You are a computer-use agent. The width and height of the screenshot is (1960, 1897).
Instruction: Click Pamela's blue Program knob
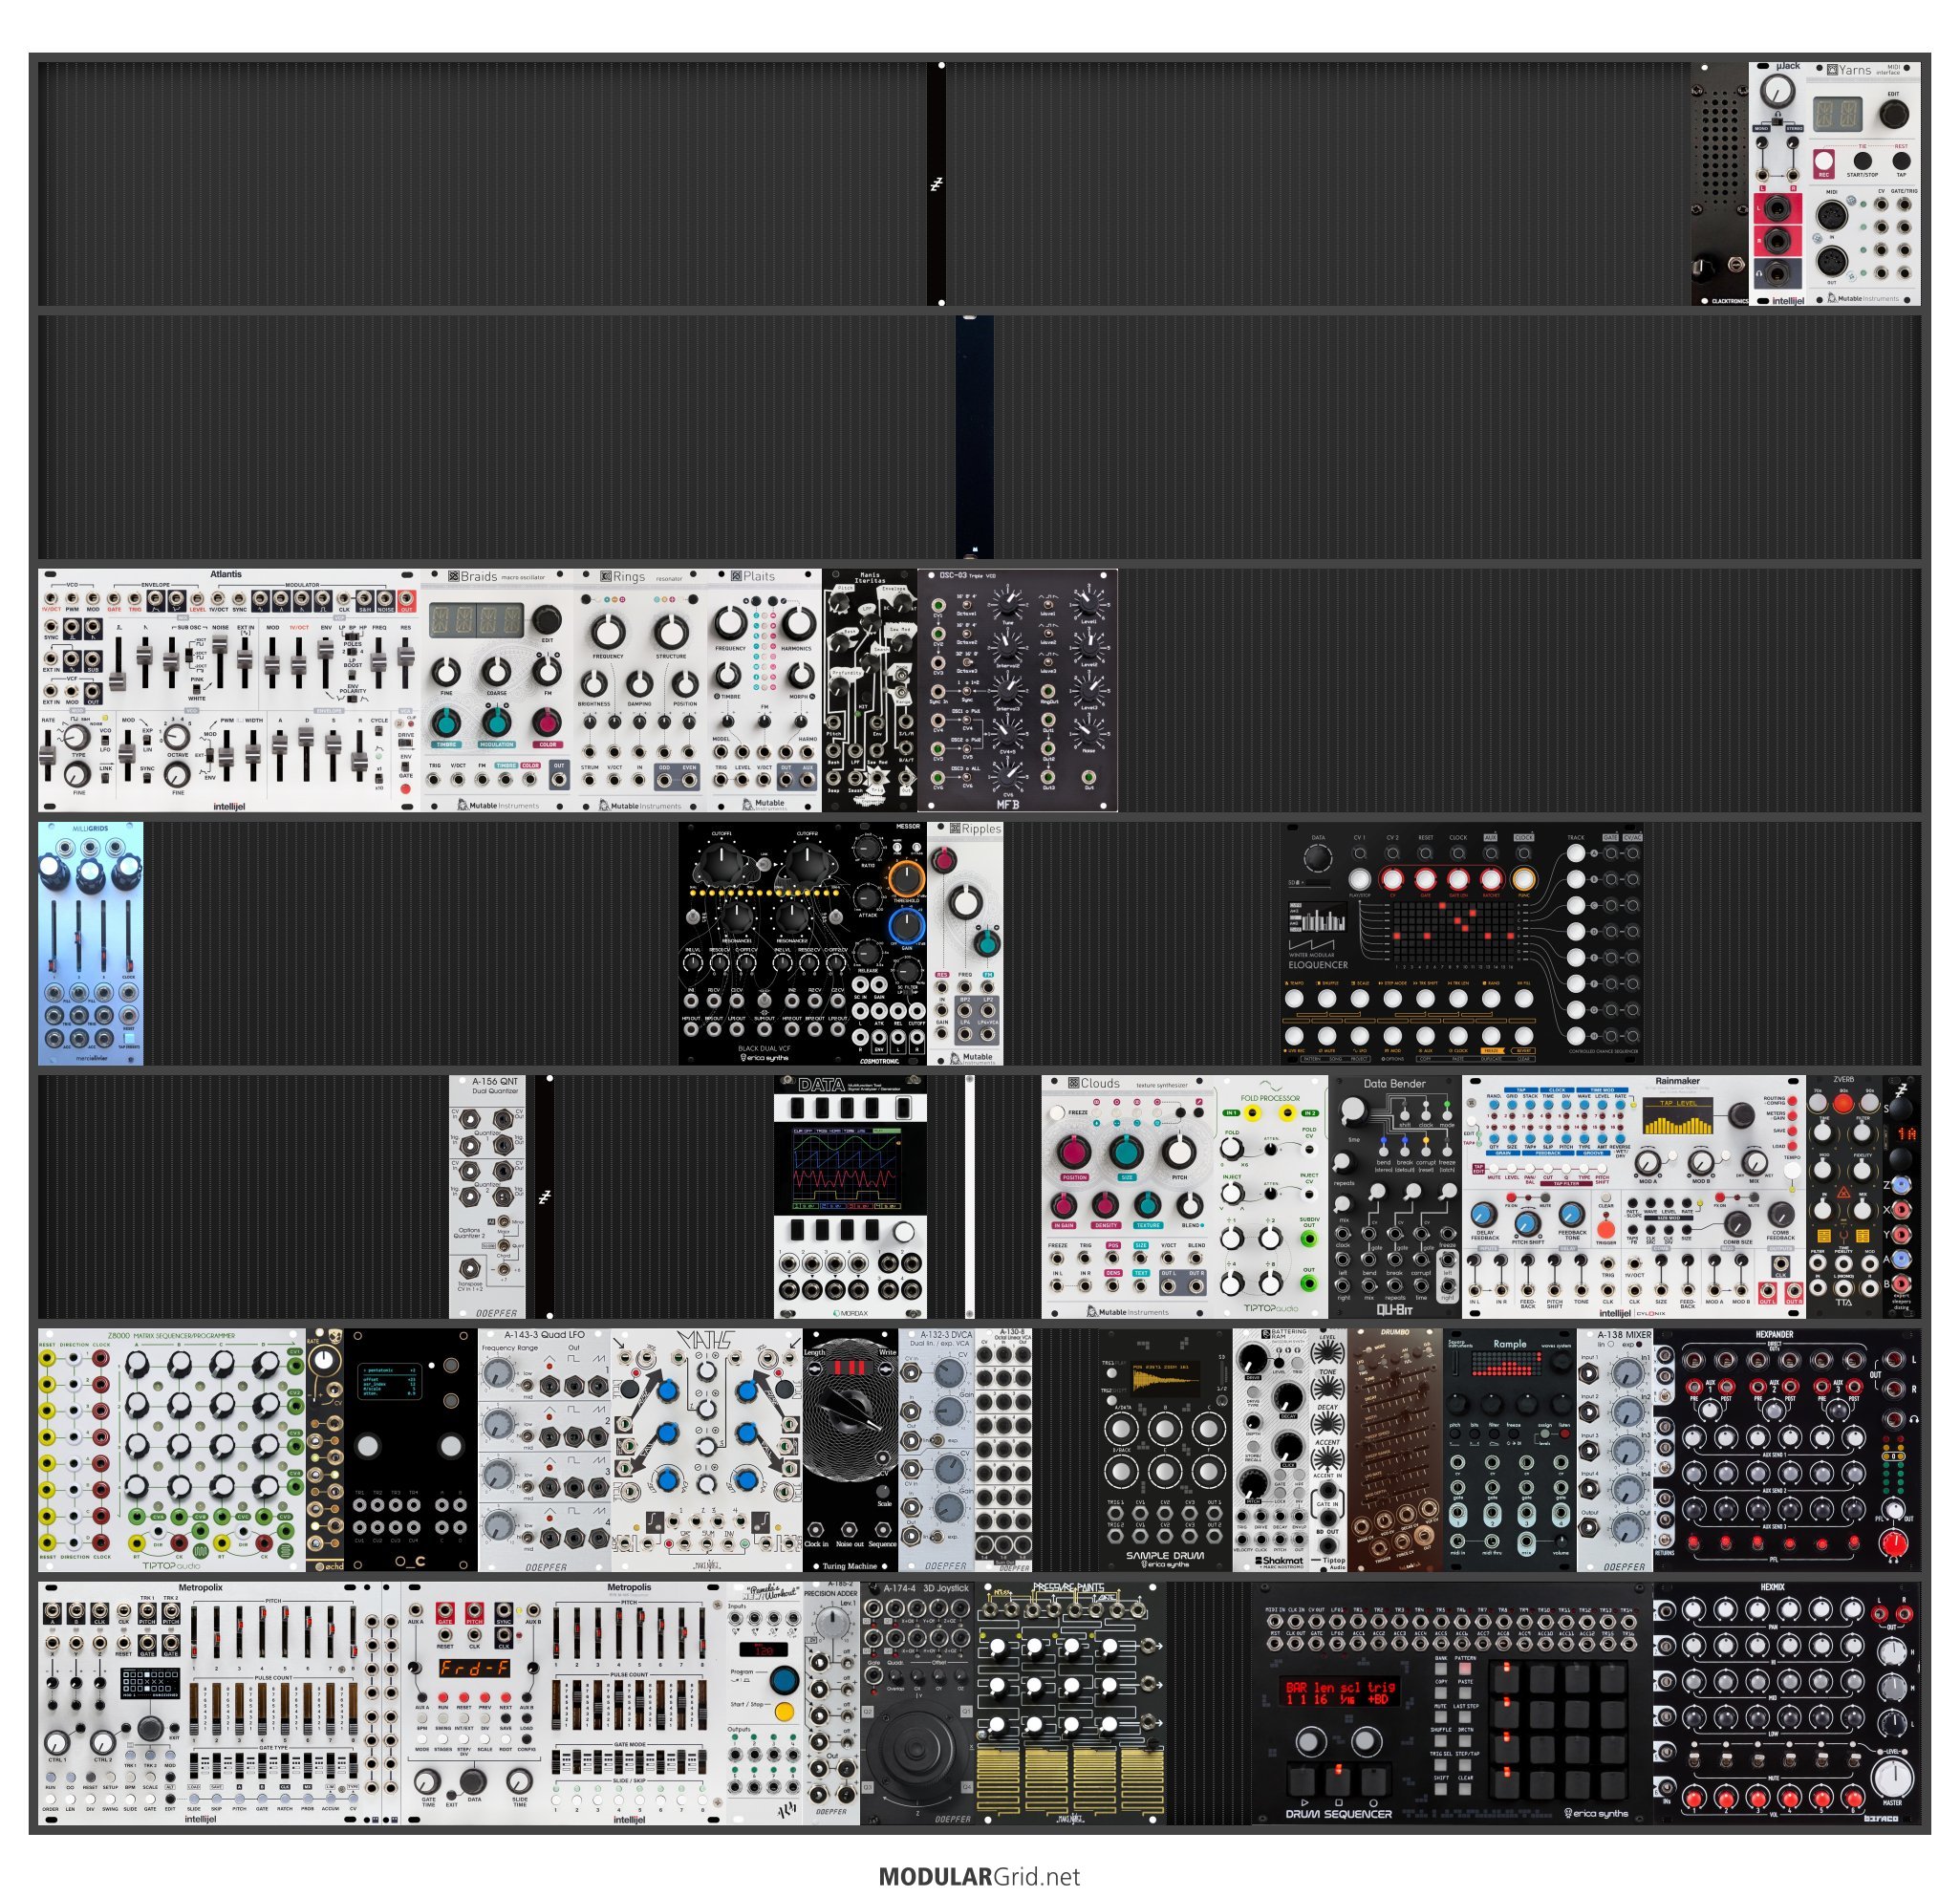tap(784, 1679)
